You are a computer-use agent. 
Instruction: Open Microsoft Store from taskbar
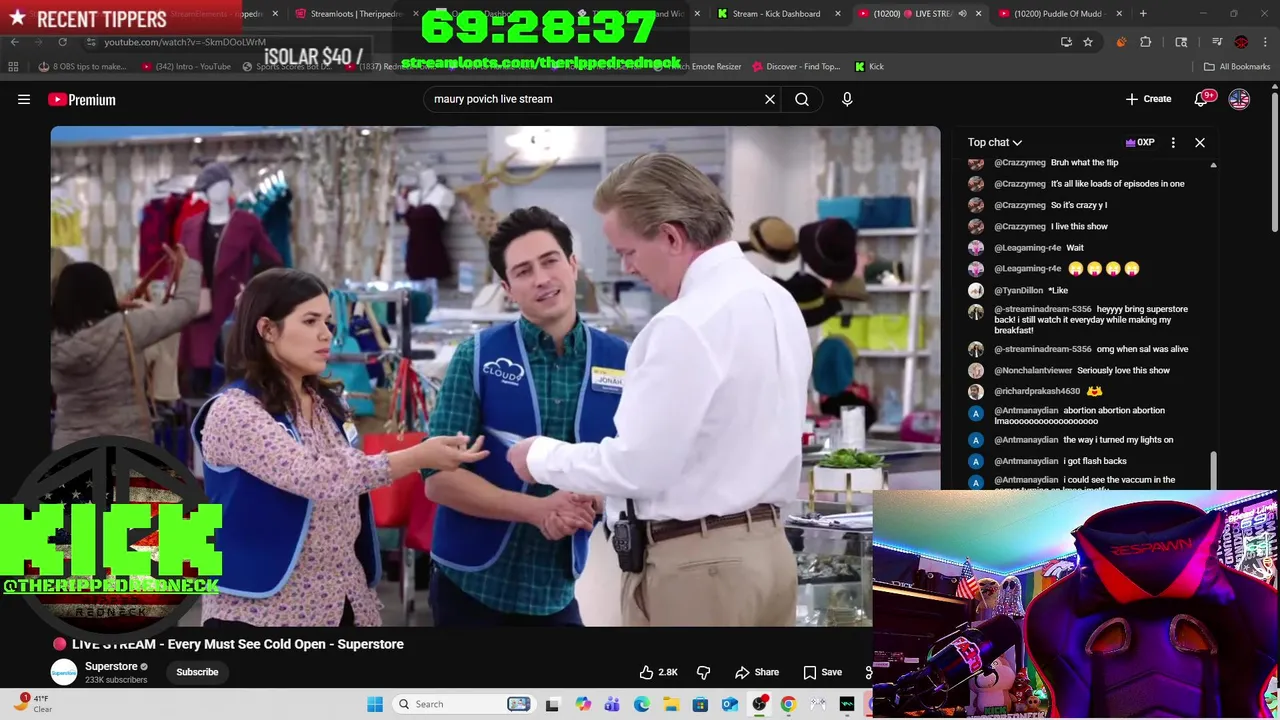pos(700,704)
